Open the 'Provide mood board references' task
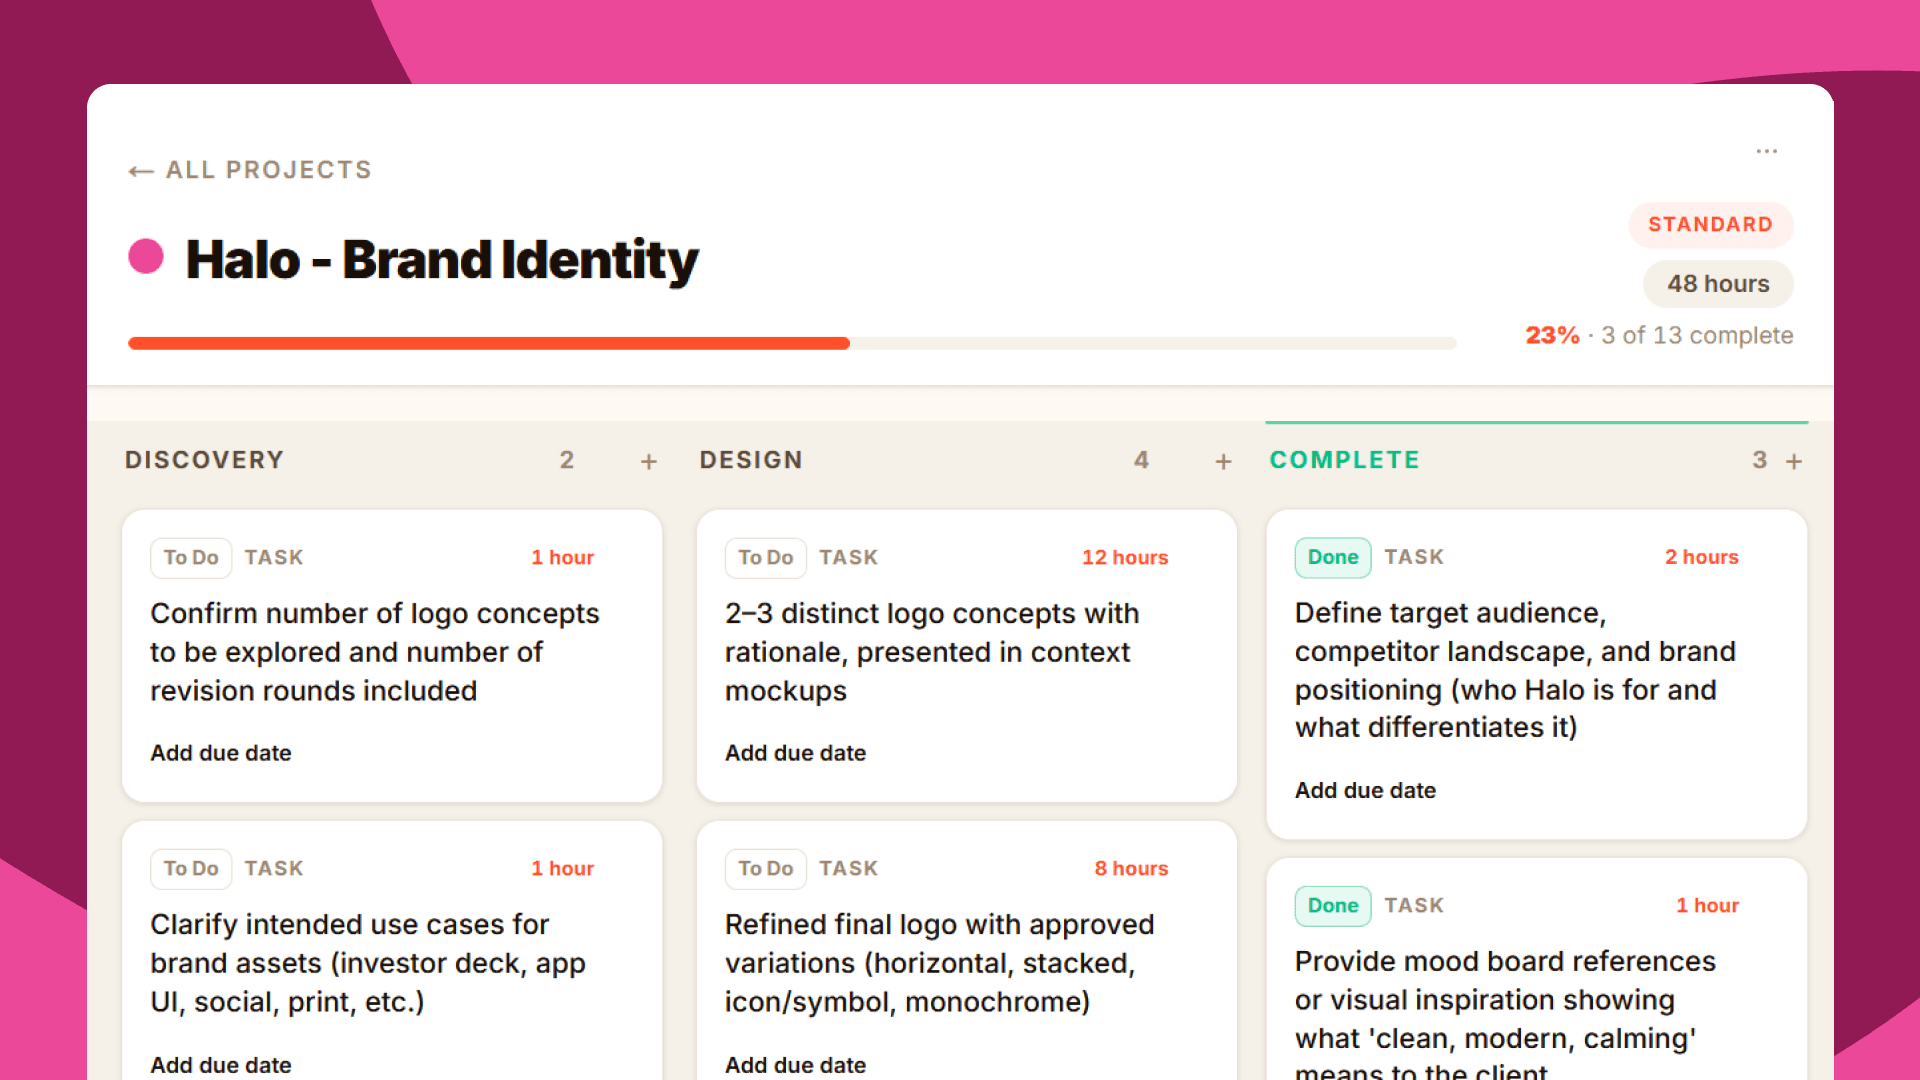This screenshot has height=1080, width=1920. [1505, 1015]
